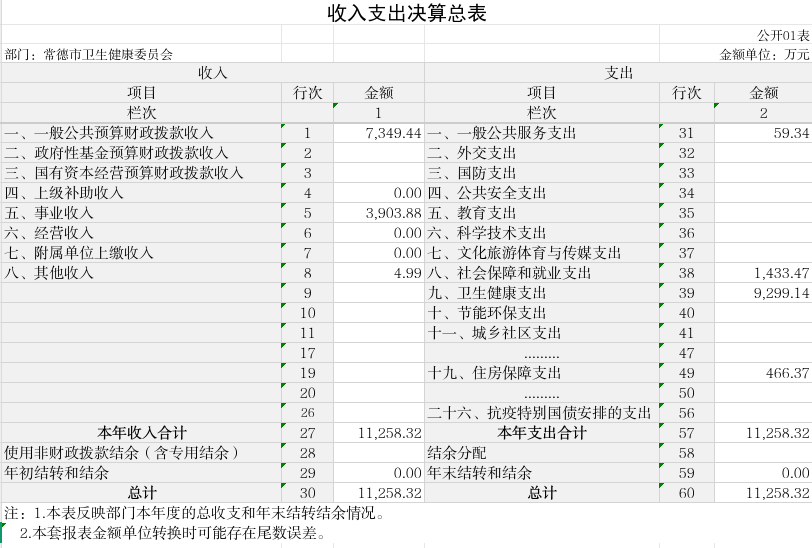Select the 年末结转和结余 cell
812x548 pixels.
point(541,473)
